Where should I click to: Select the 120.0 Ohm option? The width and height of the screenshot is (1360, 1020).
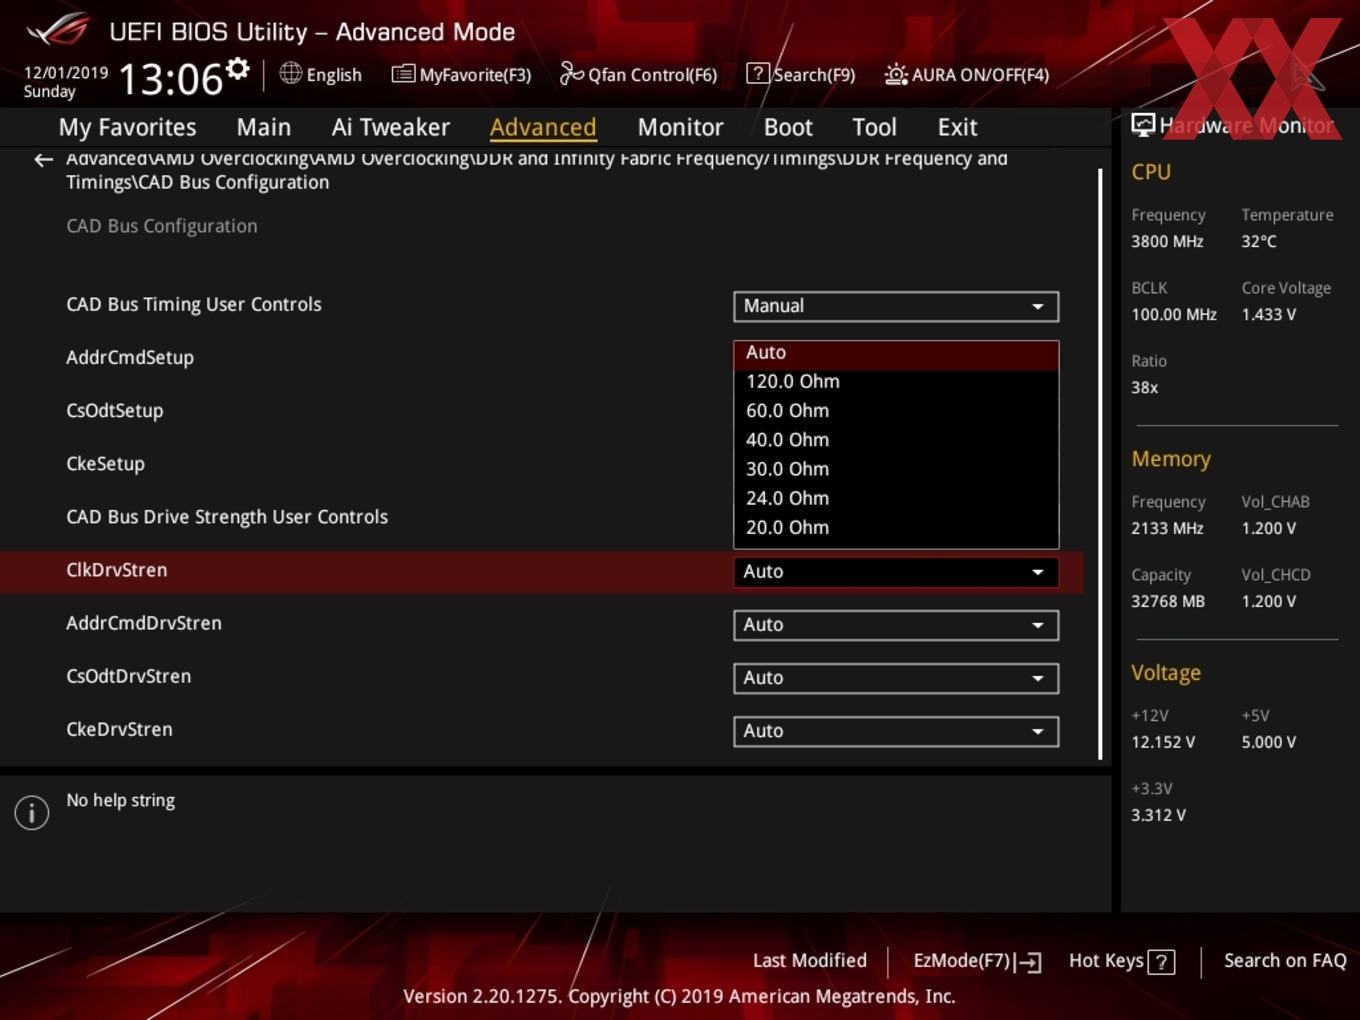[896, 382]
